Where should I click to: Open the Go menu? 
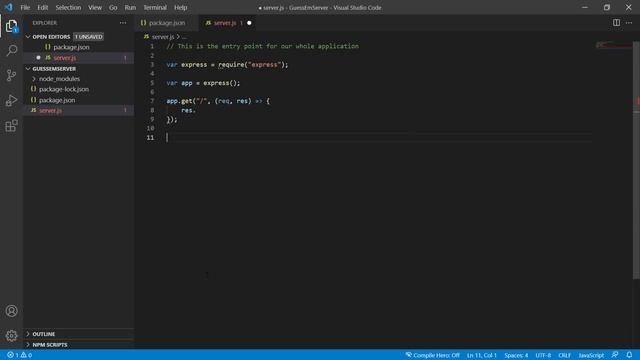(113, 7)
